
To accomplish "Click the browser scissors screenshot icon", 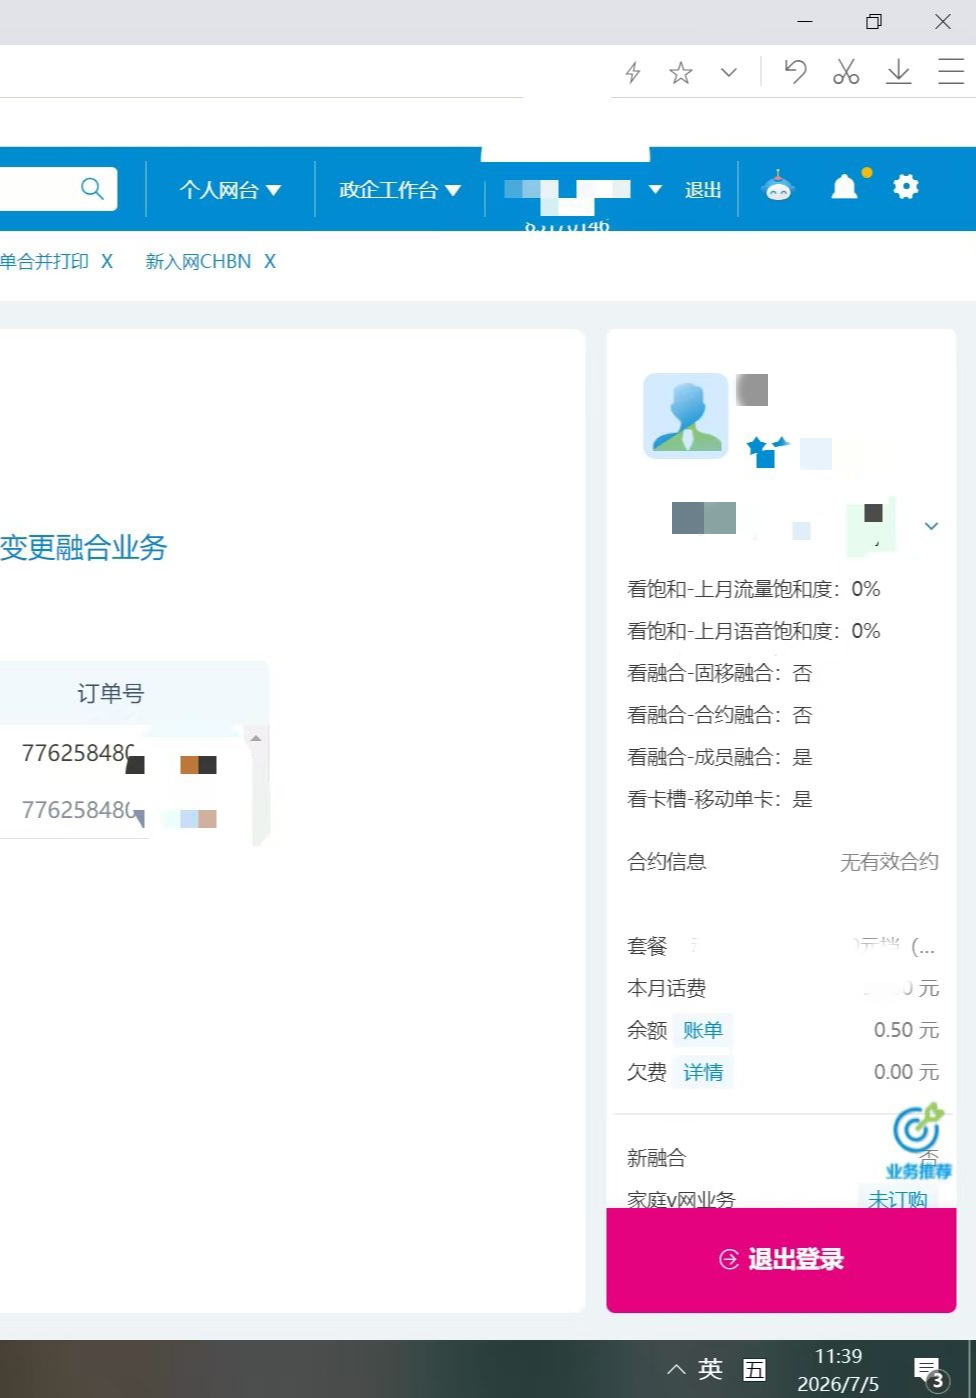I will [846, 72].
